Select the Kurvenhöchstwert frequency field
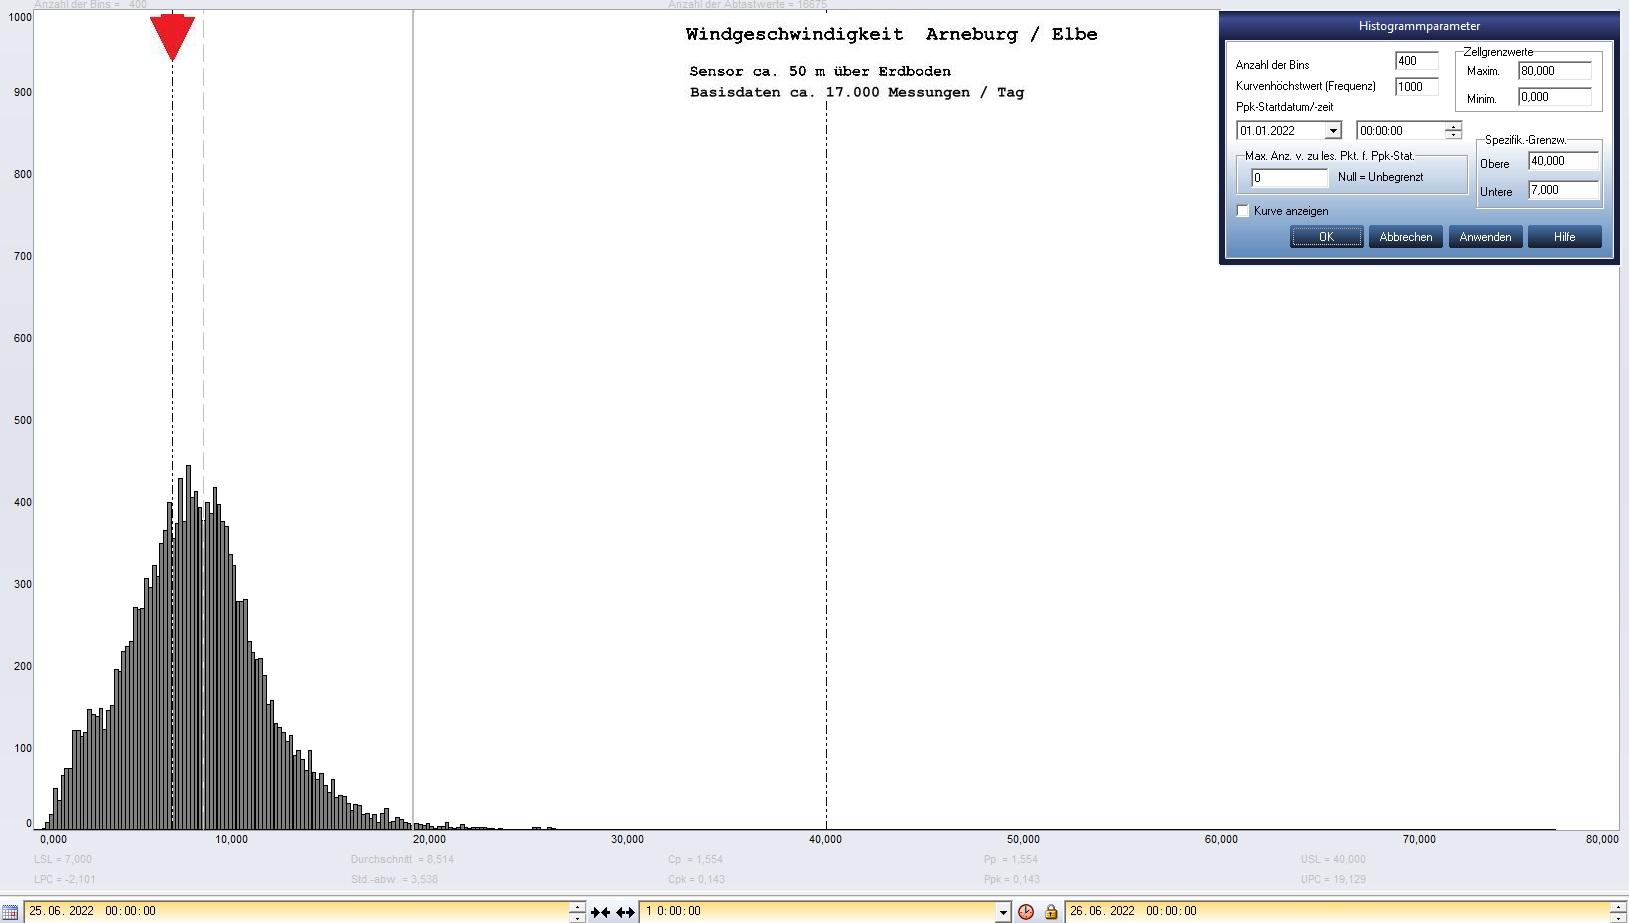The height and width of the screenshot is (923, 1629). click(x=1416, y=87)
